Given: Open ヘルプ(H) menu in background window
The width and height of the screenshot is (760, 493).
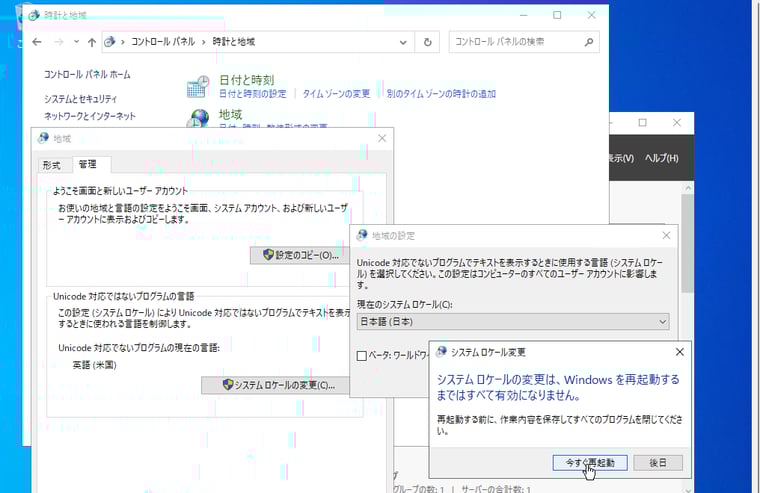Looking at the screenshot, I should 662,158.
